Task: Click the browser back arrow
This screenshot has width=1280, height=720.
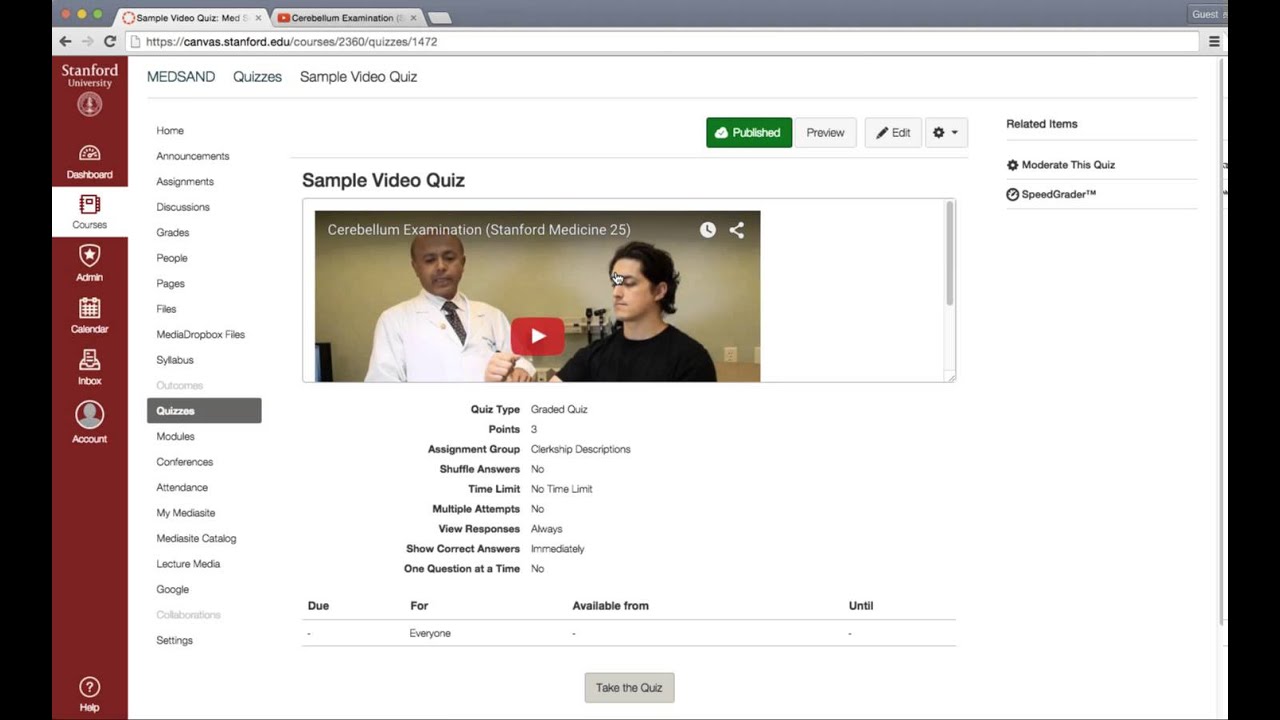Action: [66, 42]
